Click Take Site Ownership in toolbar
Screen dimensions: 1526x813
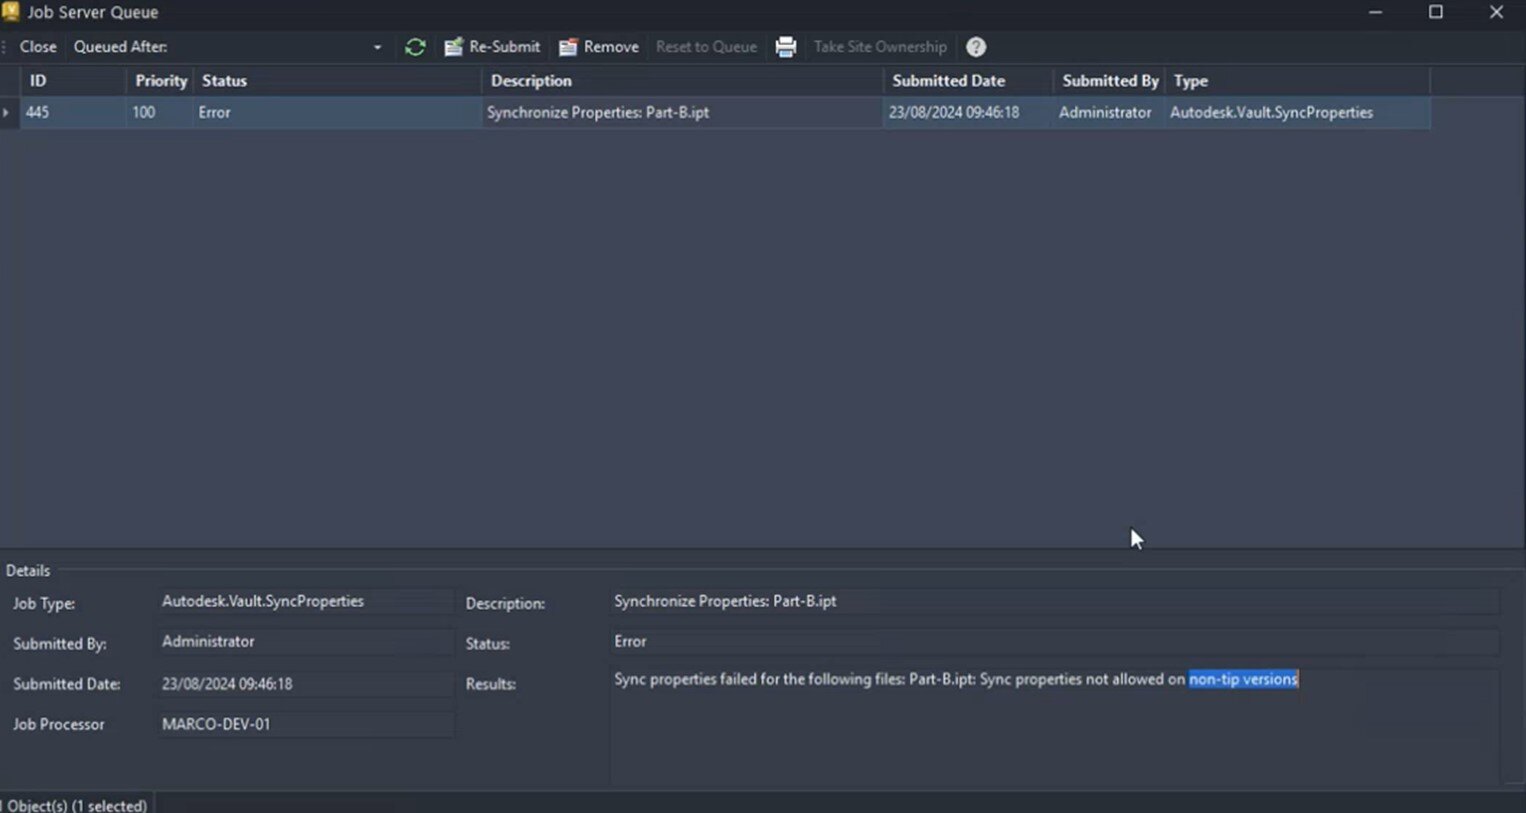click(x=879, y=47)
